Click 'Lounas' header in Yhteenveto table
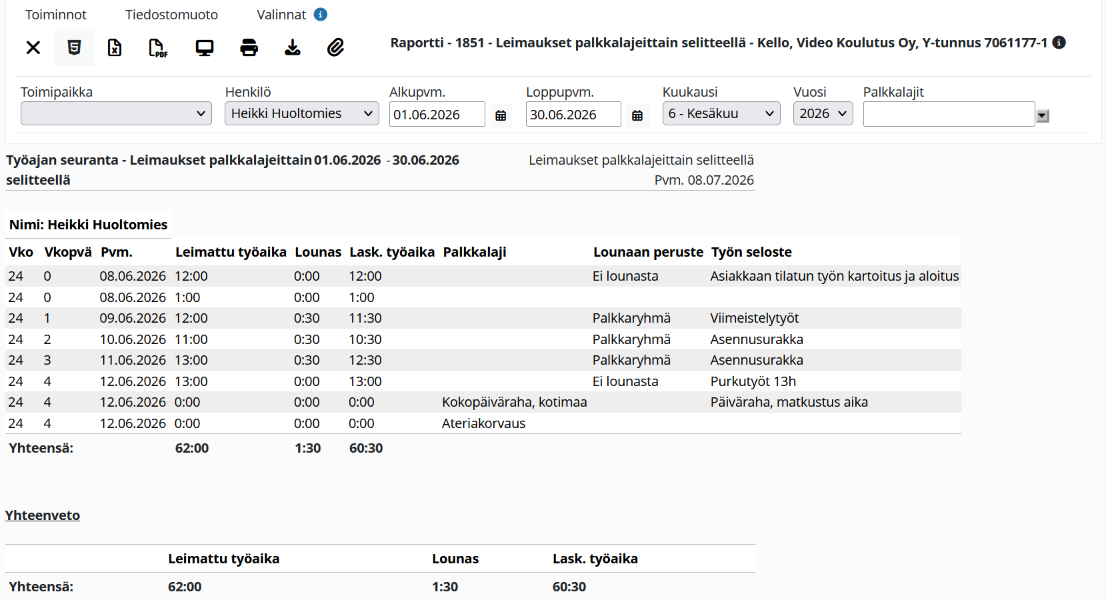 (x=455, y=559)
